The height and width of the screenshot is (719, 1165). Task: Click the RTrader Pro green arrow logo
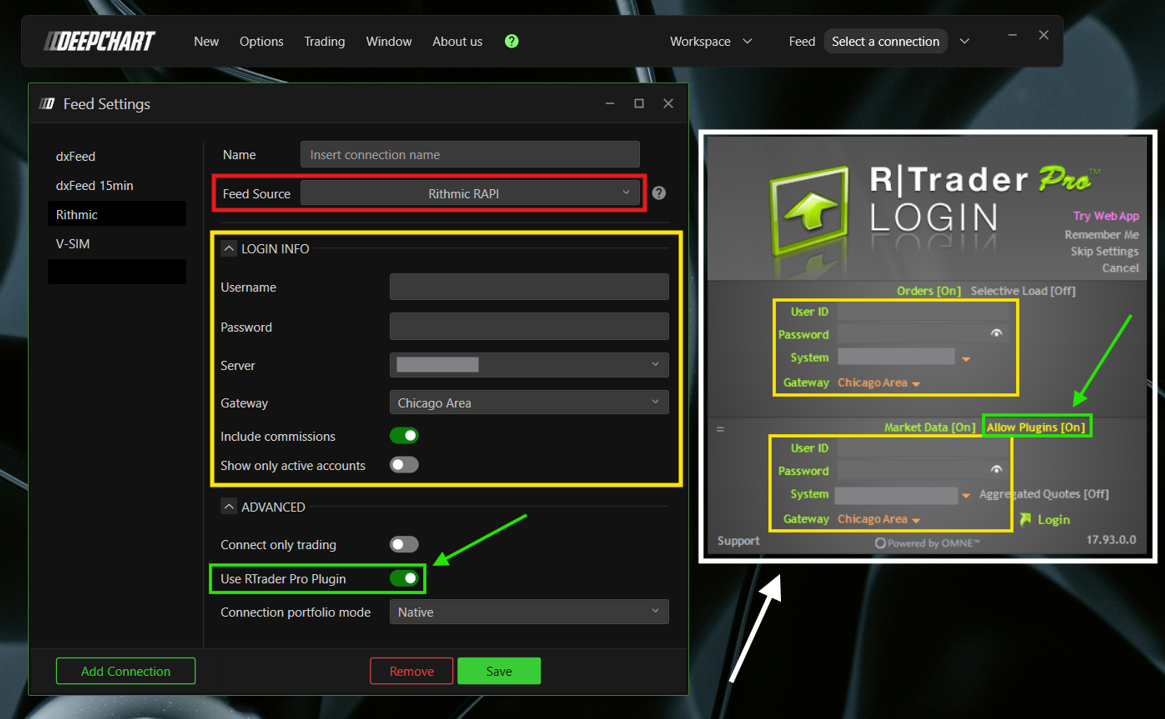point(808,211)
